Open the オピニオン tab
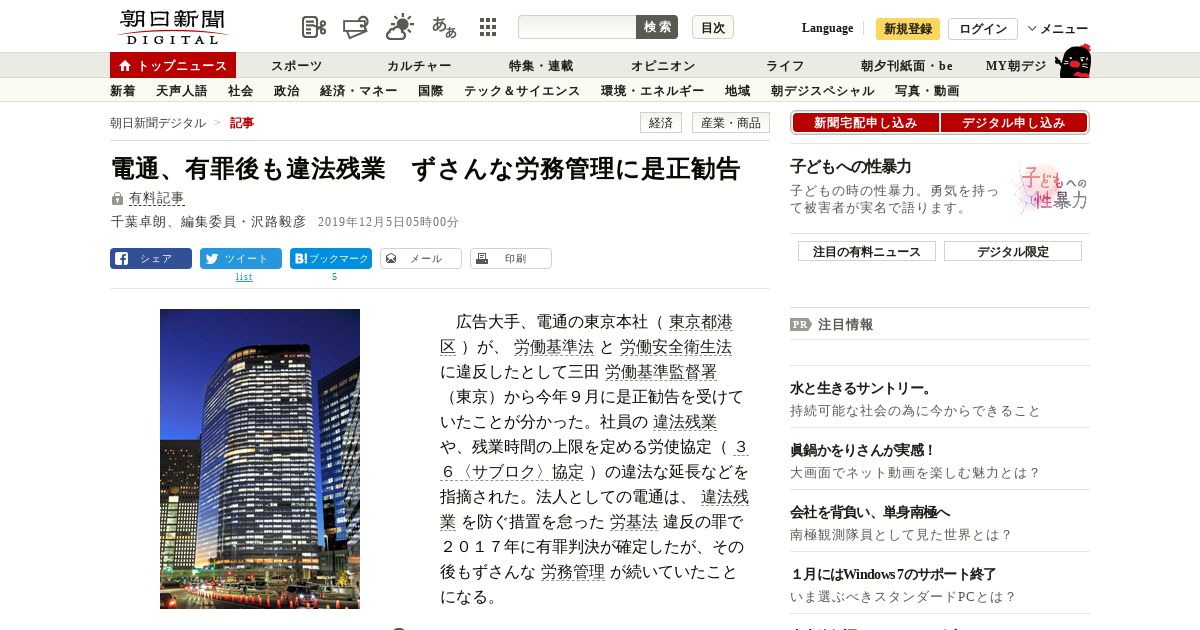 tap(663, 66)
